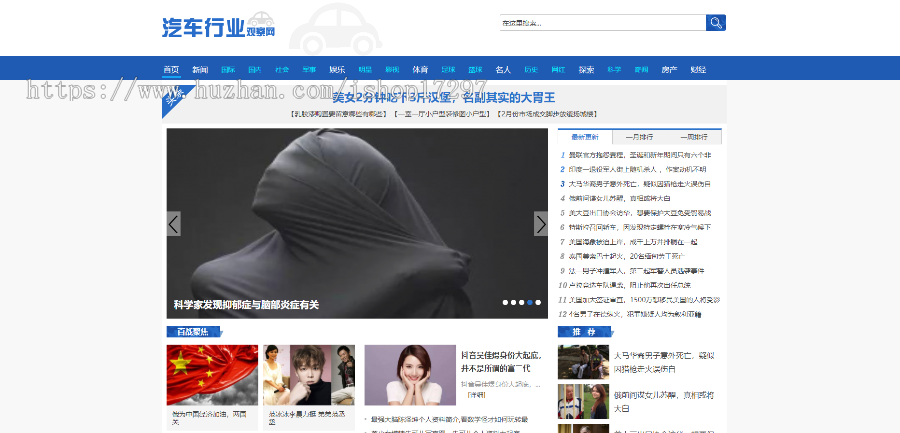Open ranked news item number 2
The width and height of the screenshot is (900, 433).
637,169
